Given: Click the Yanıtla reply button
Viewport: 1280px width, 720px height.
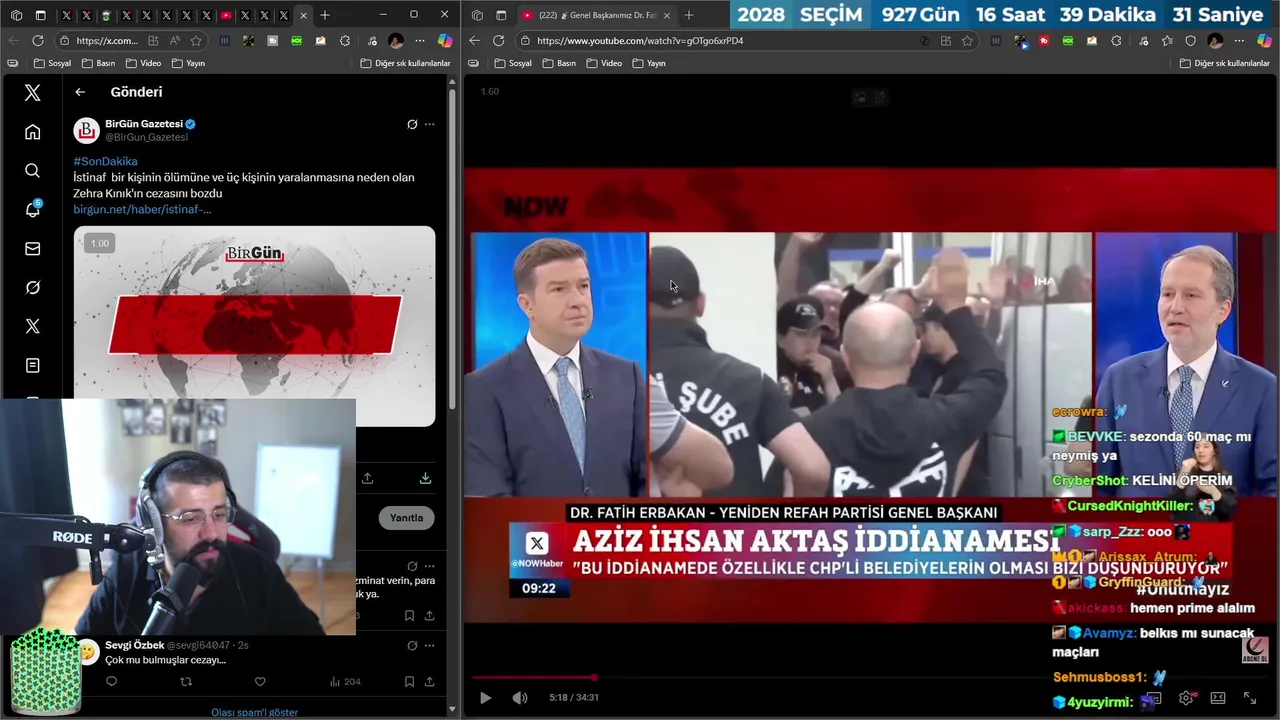Looking at the screenshot, I should pos(406,518).
